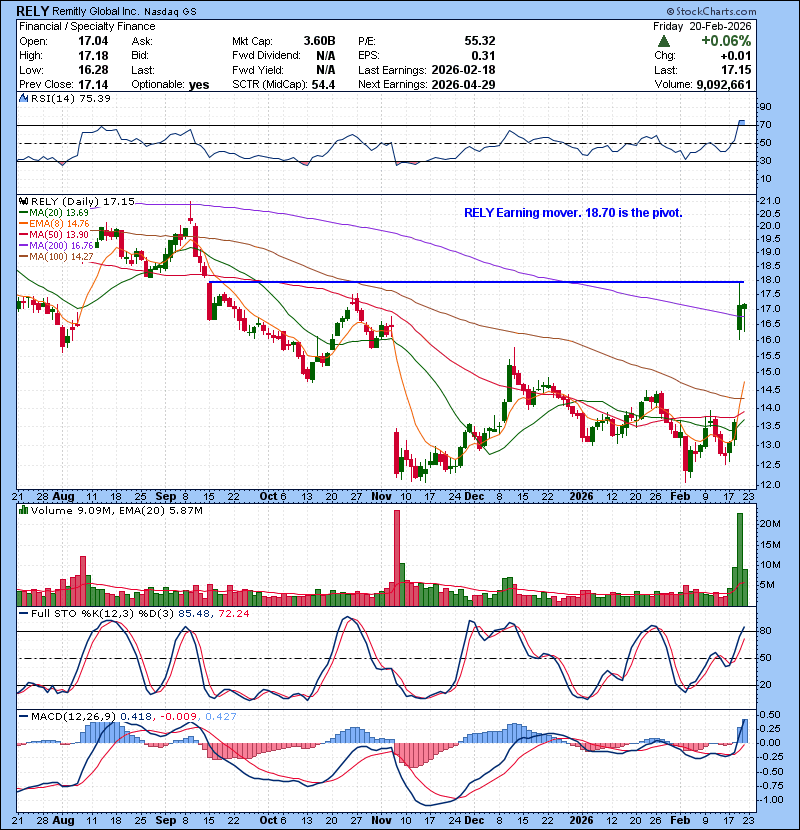Click the RSI(14) 75.39 panel label
This screenshot has width=800, height=830.
(x=71, y=98)
